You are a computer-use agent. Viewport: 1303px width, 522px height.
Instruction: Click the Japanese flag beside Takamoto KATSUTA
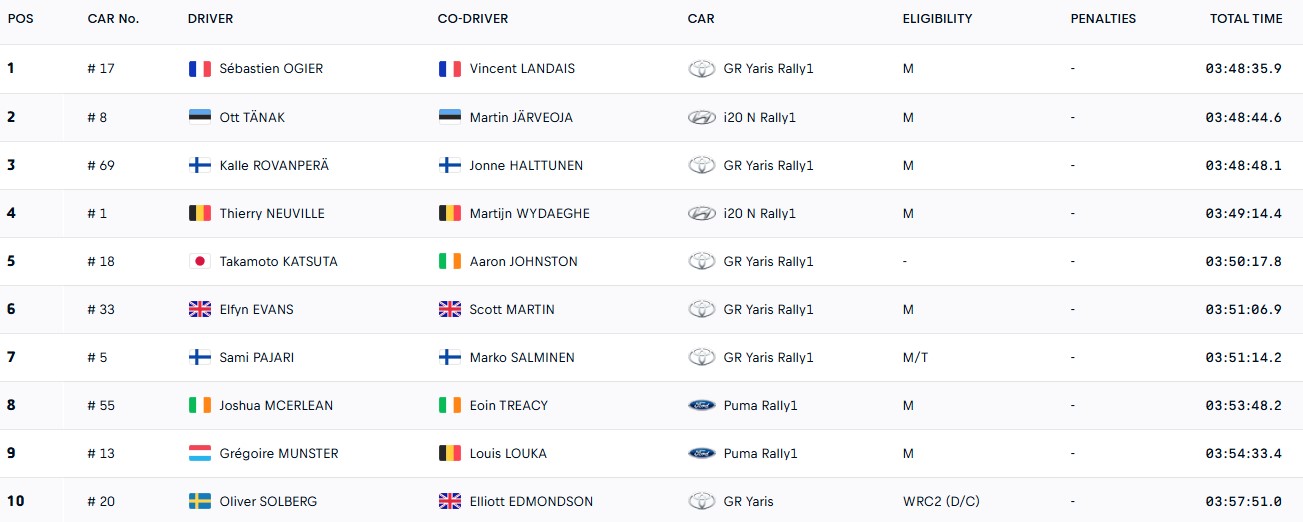click(x=200, y=261)
